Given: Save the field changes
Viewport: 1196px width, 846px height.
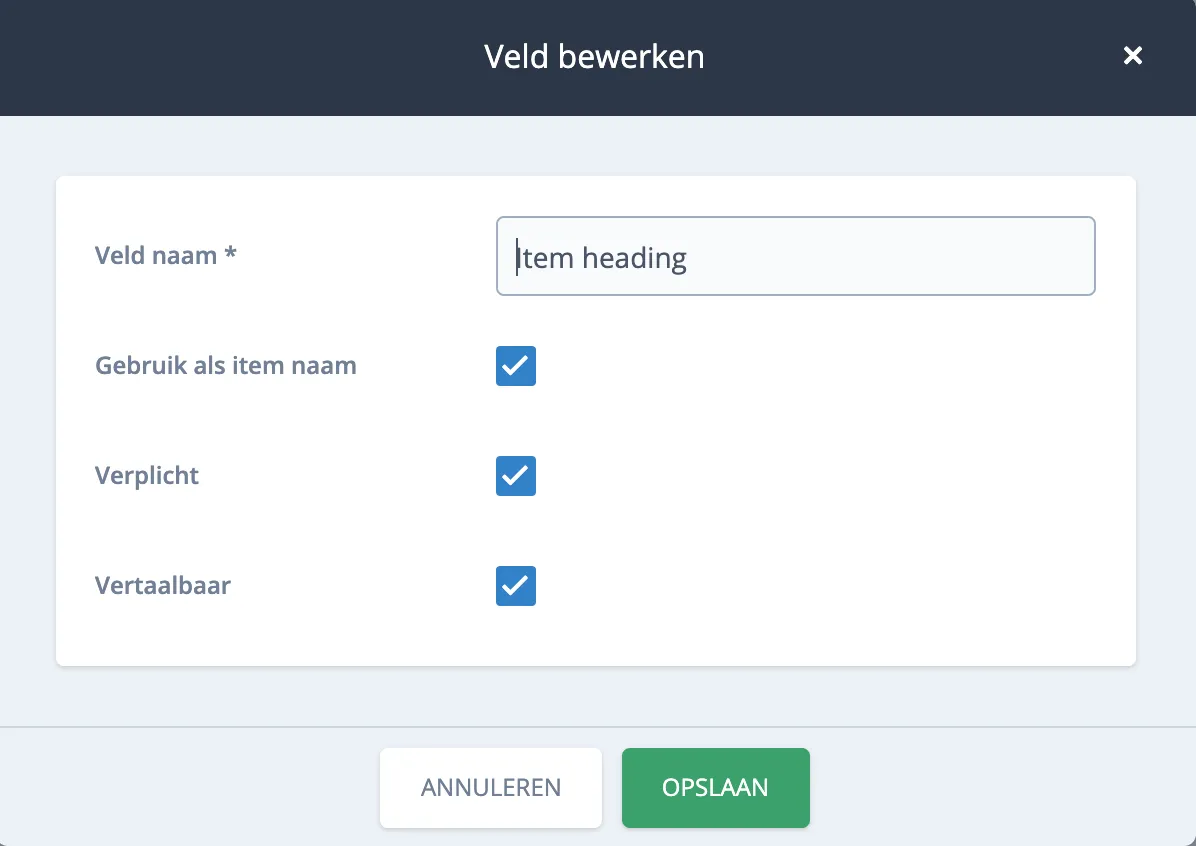Looking at the screenshot, I should click(715, 788).
